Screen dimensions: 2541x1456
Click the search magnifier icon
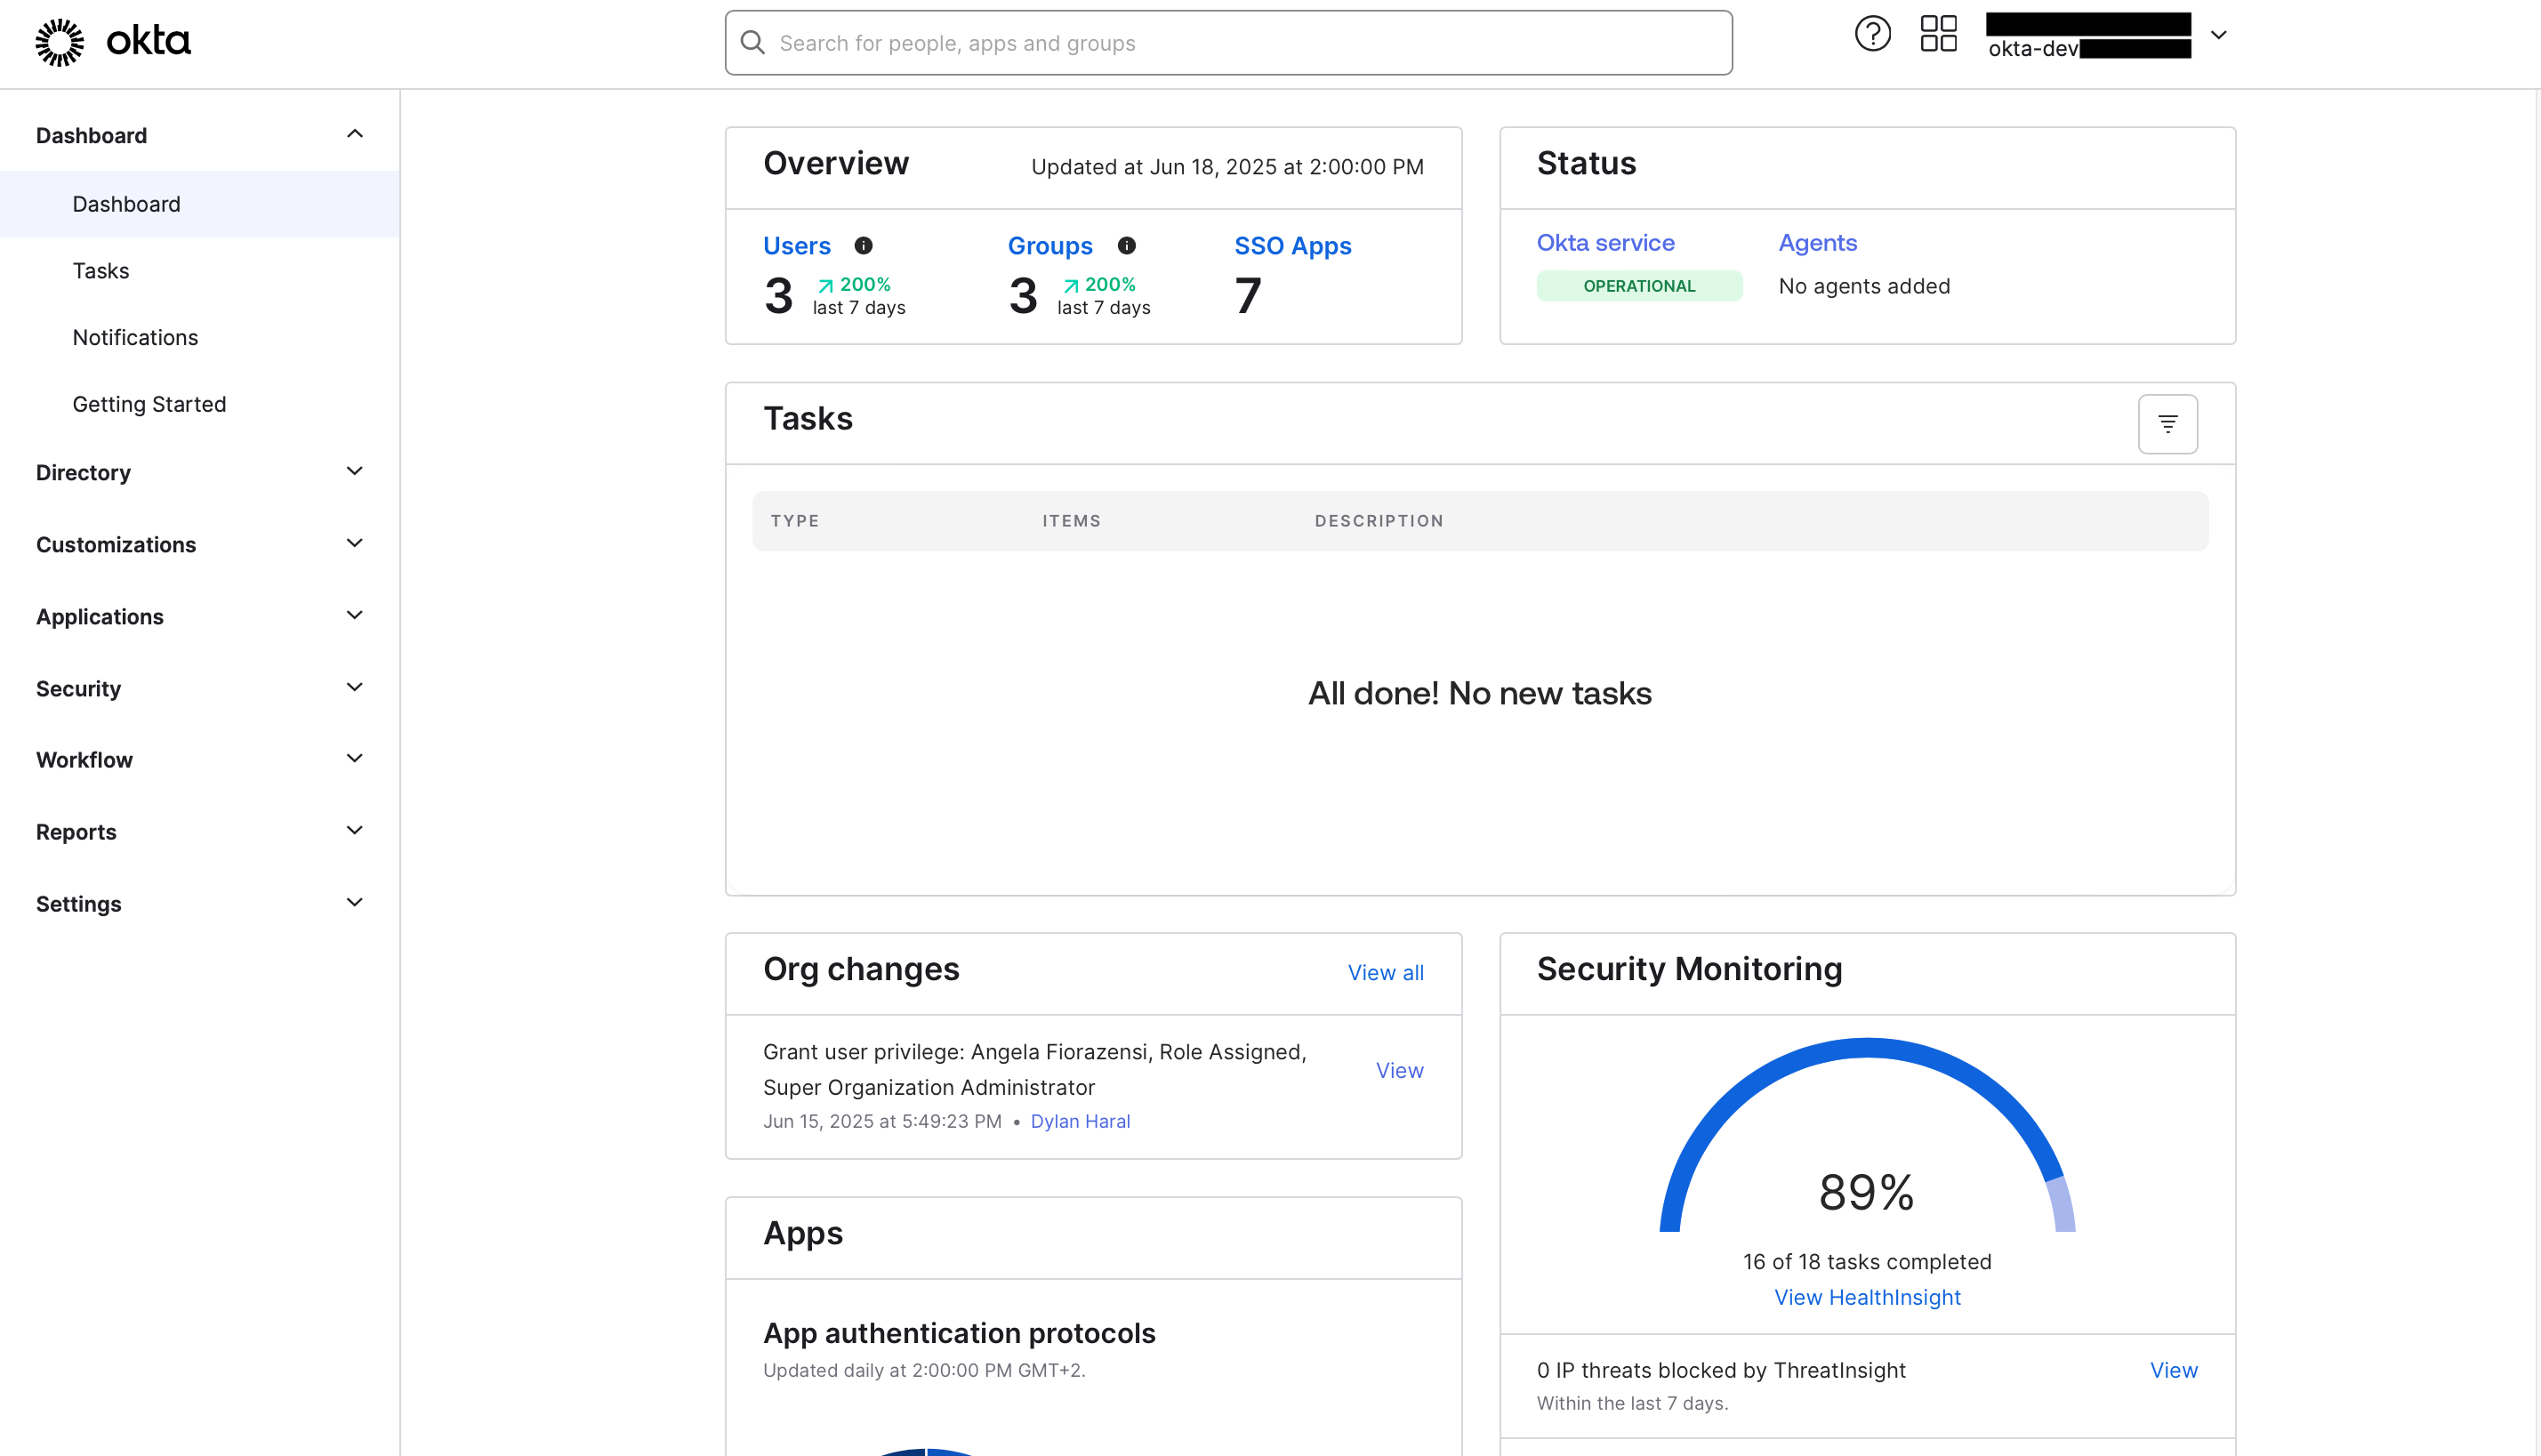pyautogui.click(x=752, y=42)
